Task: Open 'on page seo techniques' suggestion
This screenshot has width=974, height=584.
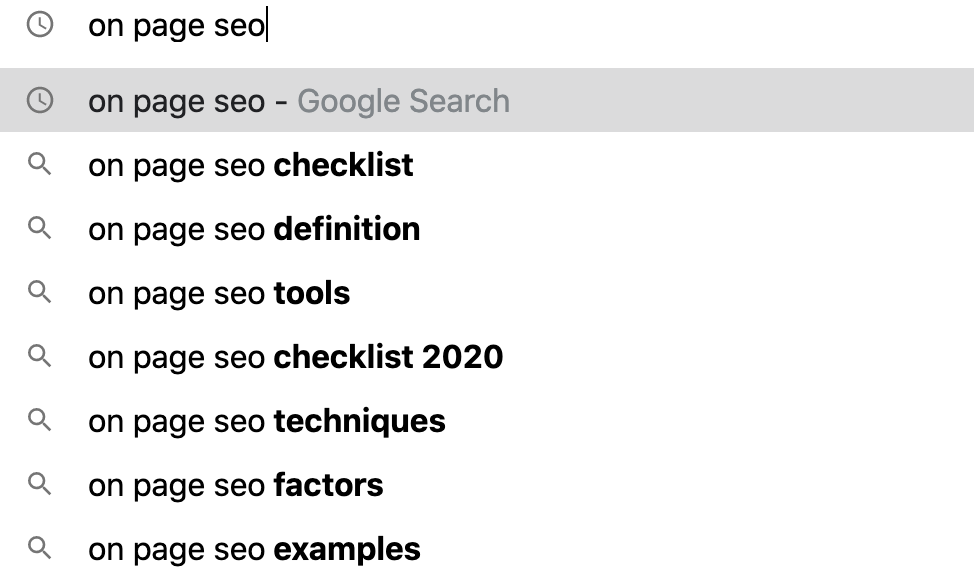Action: (x=267, y=421)
